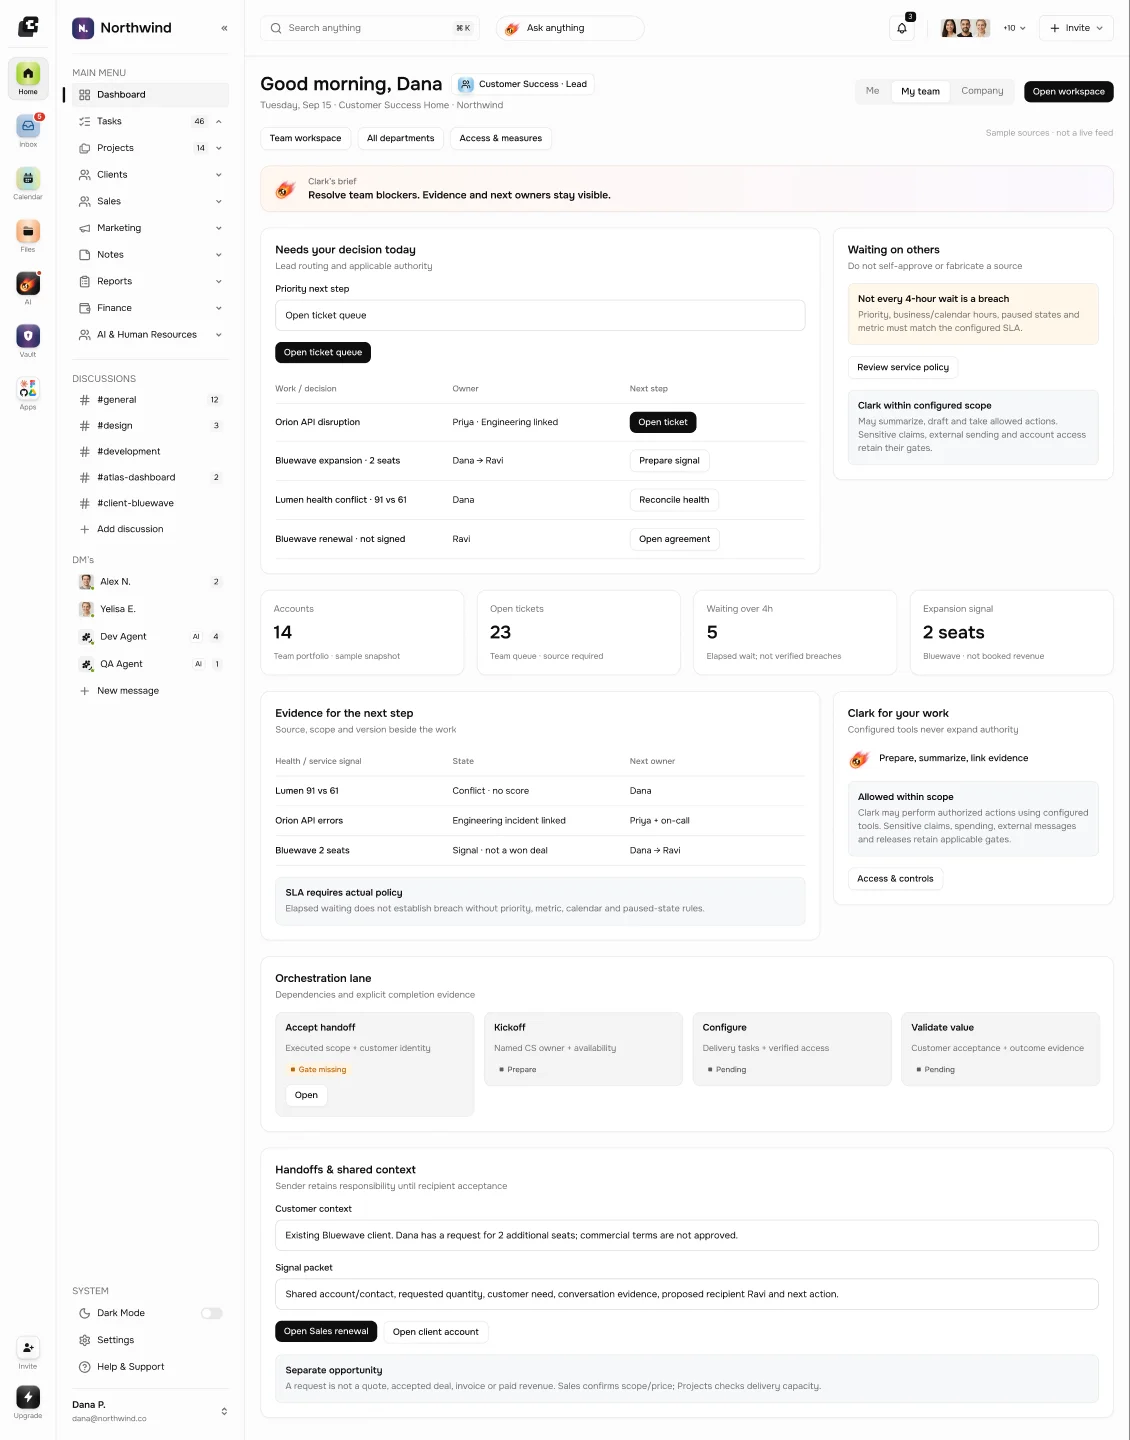Open the #general channel
The width and height of the screenshot is (1130, 1440).
pos(150,400)
